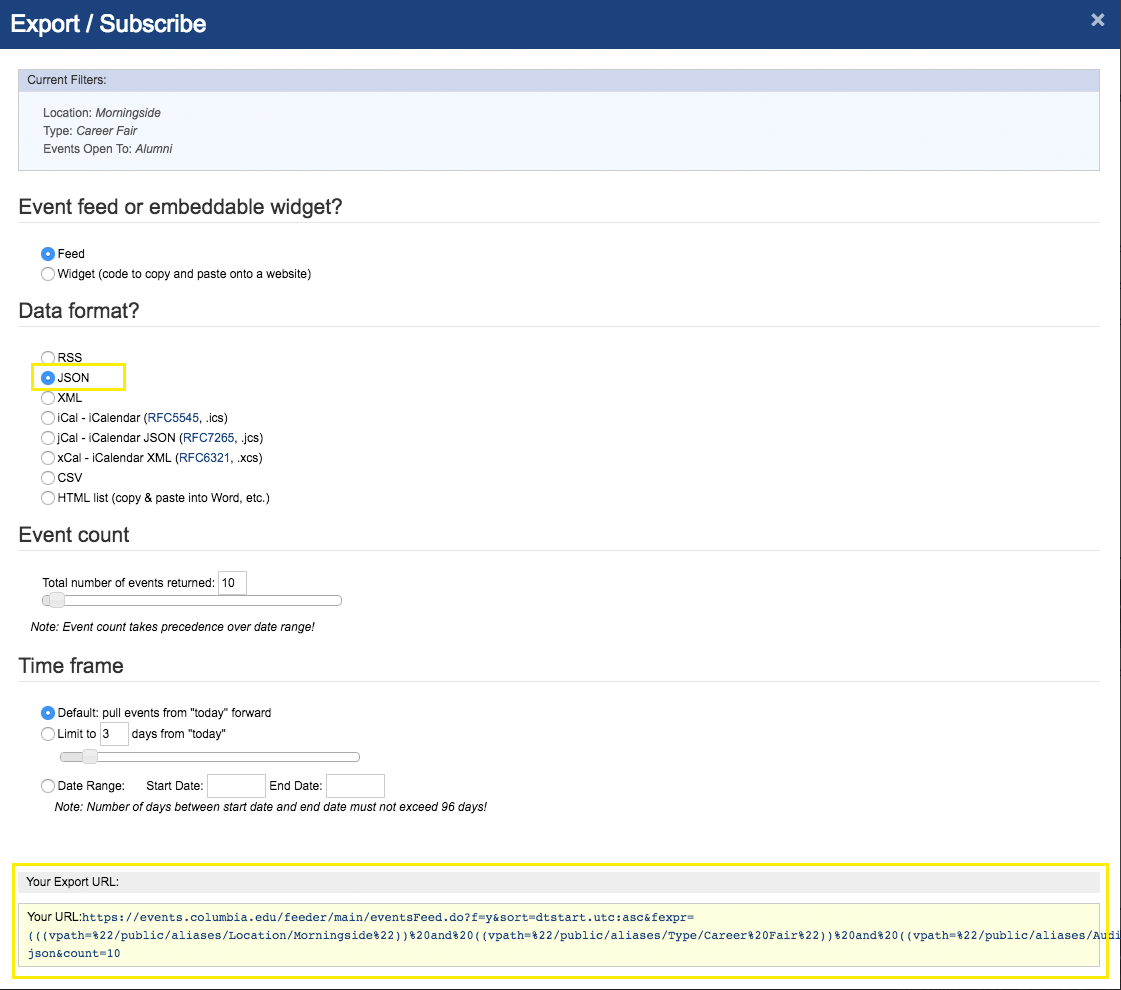Click the End Date field
The width and height of the screenshot is (1121, 990).
355,786
